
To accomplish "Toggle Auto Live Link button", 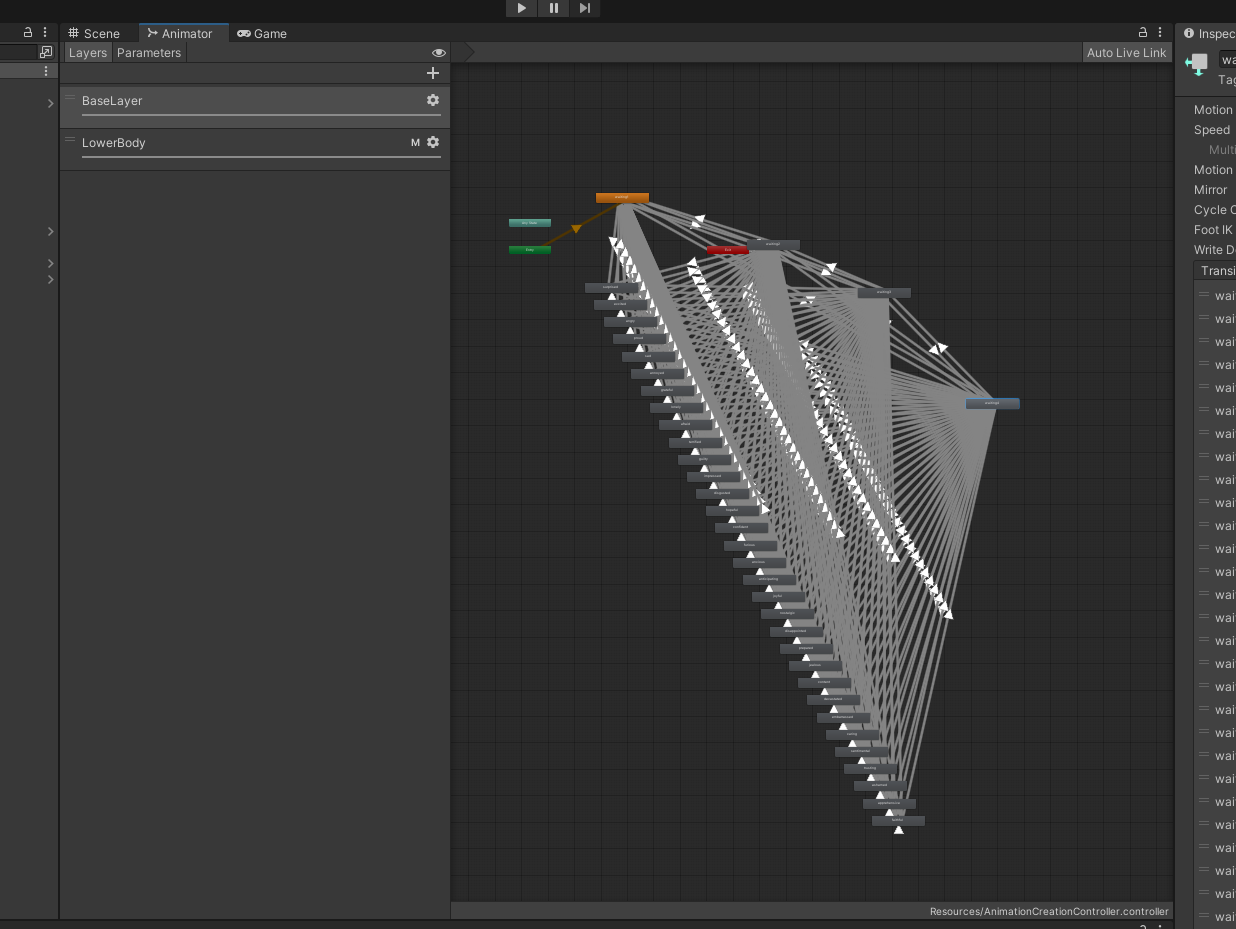I will 1127,53.
